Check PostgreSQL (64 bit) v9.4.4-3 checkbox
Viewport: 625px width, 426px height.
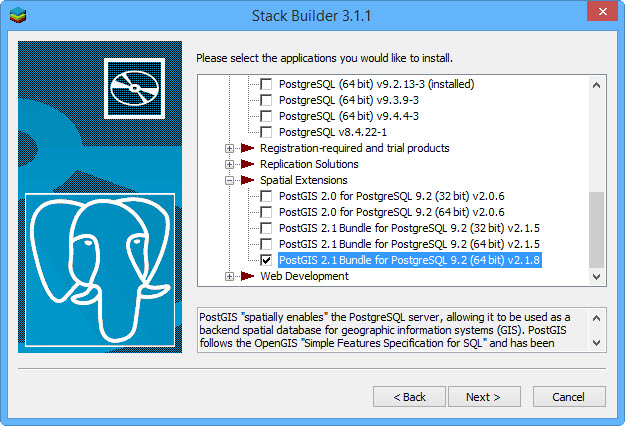point(266,116)
